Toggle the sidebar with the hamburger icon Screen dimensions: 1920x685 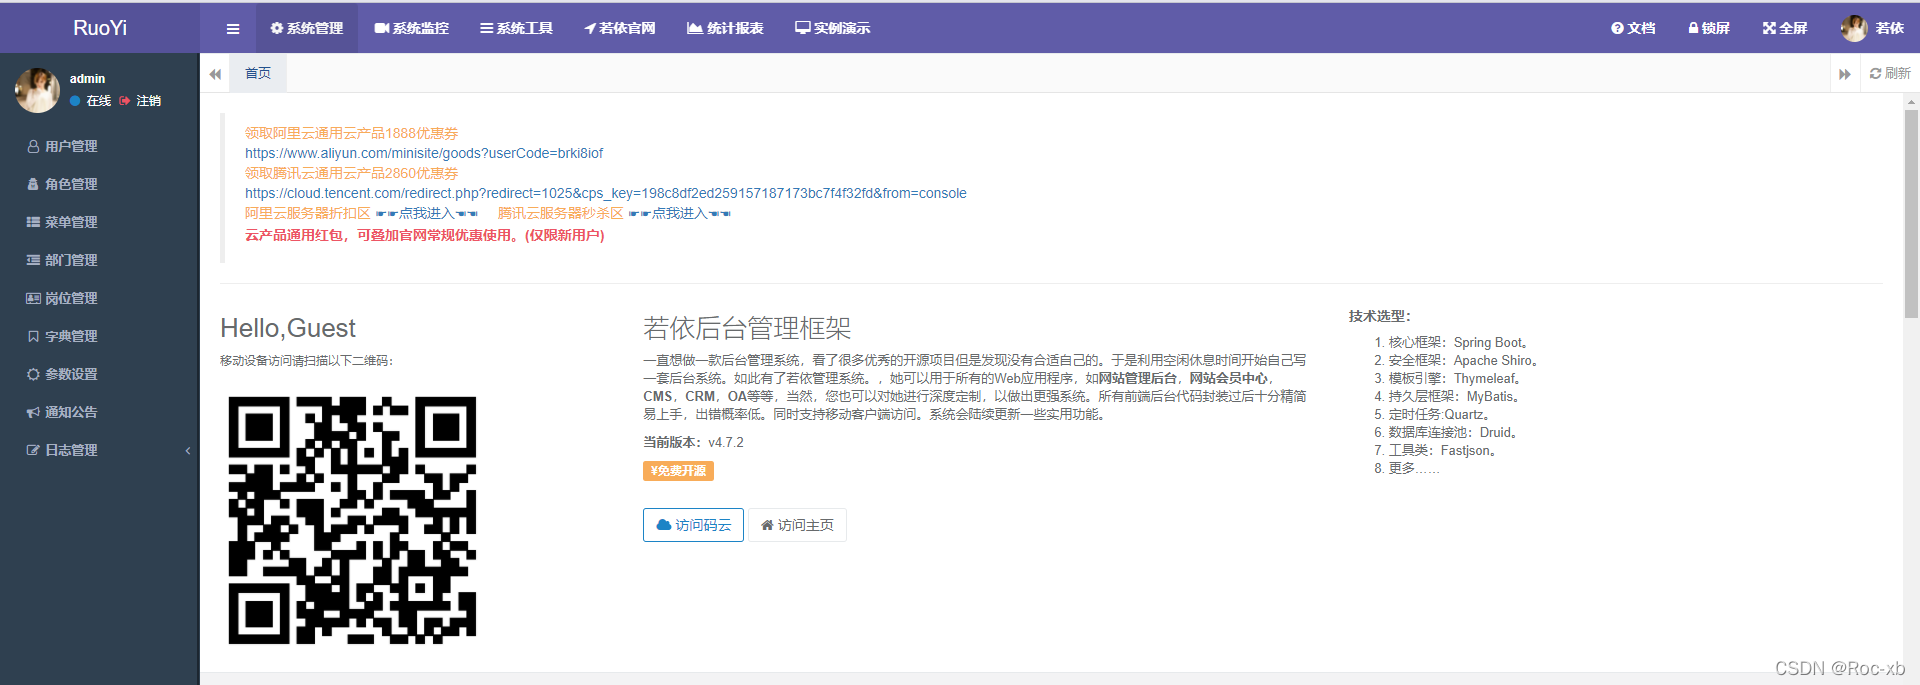(233, 29)
